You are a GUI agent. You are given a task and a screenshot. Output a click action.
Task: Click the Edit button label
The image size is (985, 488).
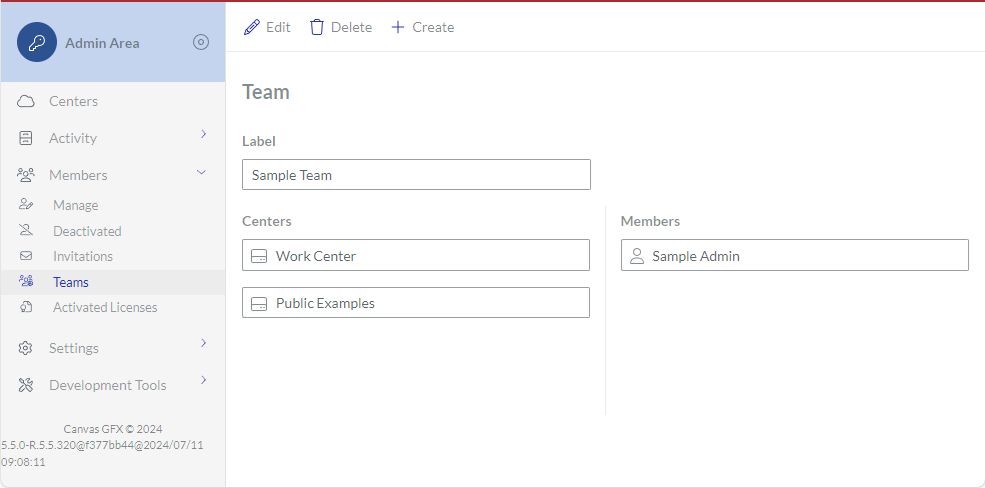pos(278,27)
